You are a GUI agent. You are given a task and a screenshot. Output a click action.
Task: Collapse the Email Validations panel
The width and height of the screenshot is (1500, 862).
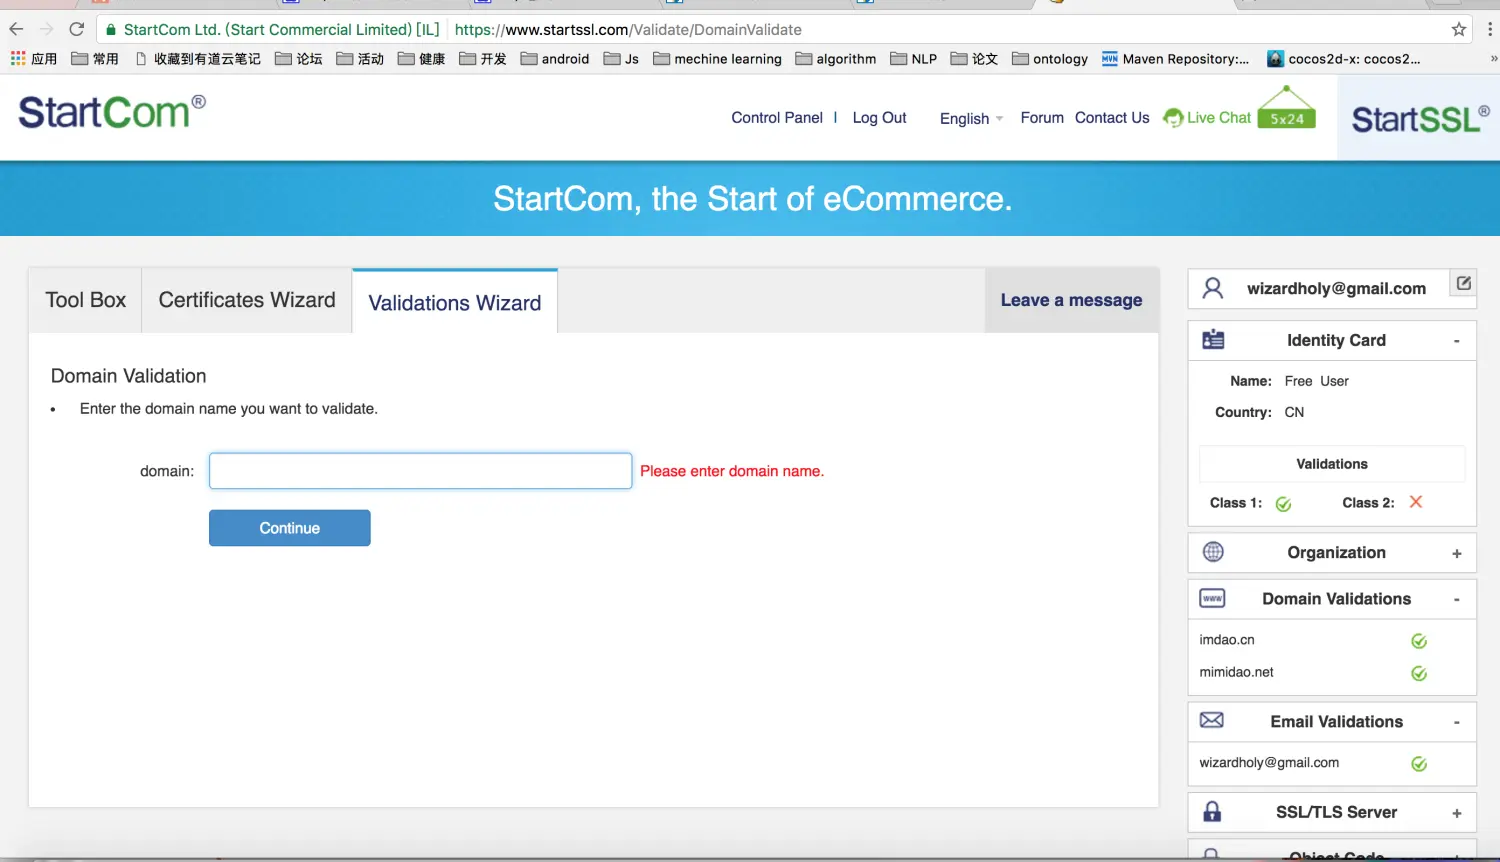click(1456, 723)
